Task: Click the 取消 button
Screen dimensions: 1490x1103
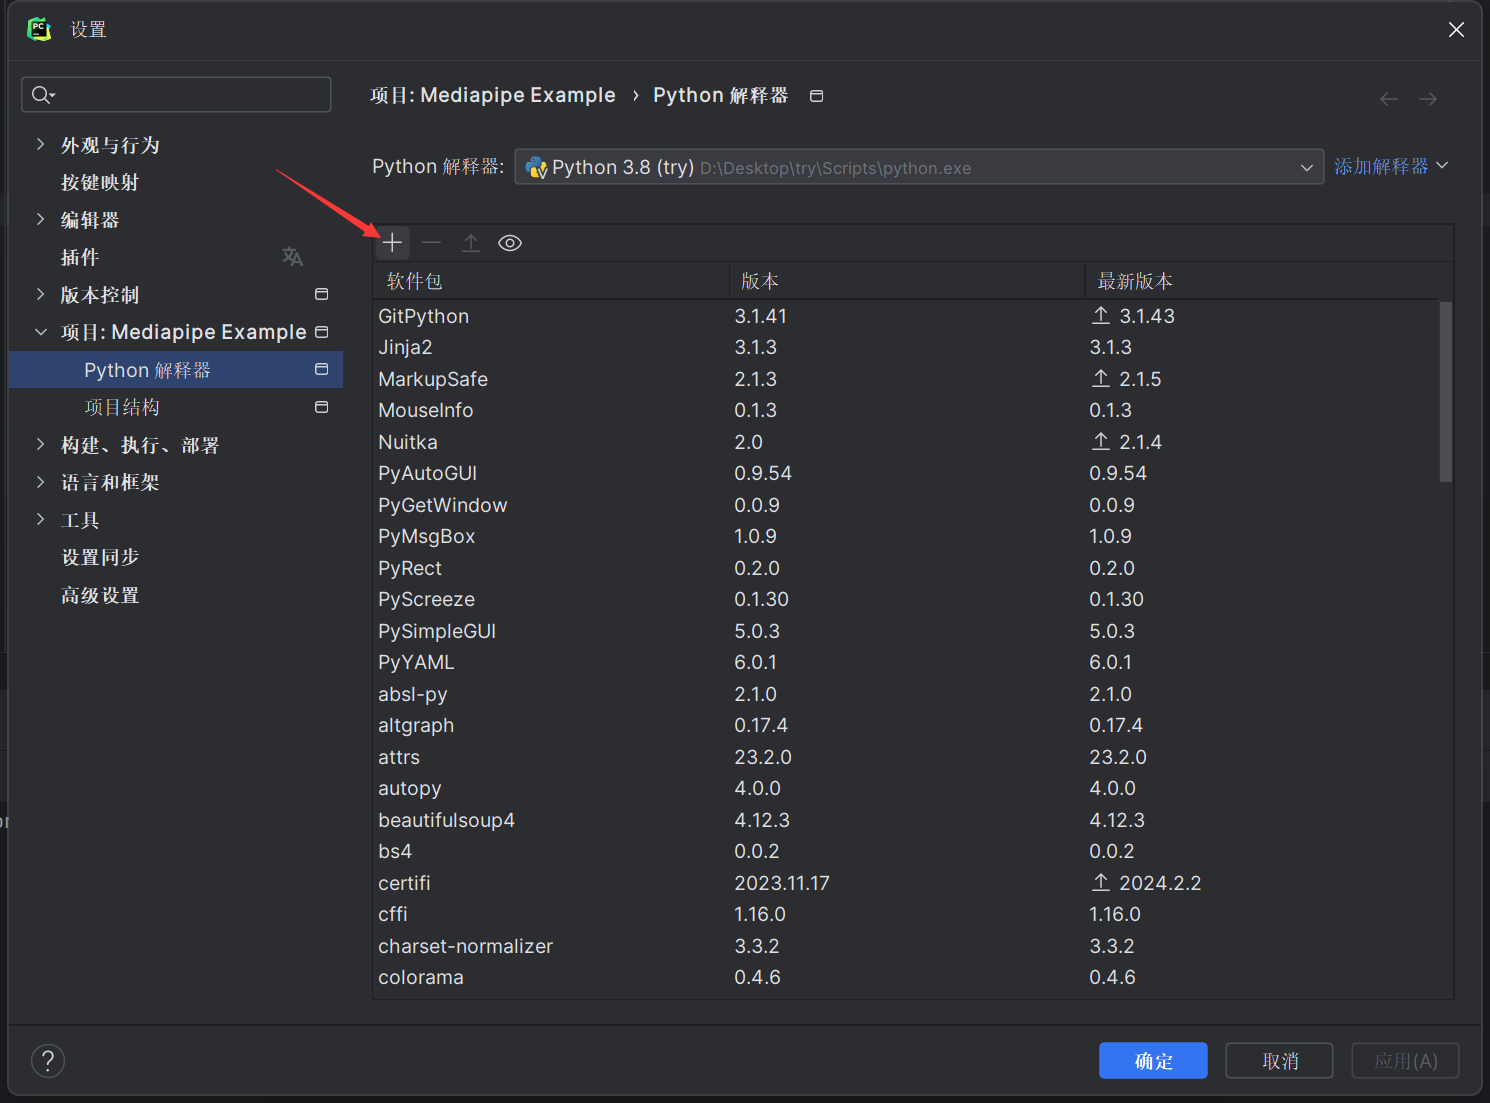Action: click(x=1279, y=1061)
